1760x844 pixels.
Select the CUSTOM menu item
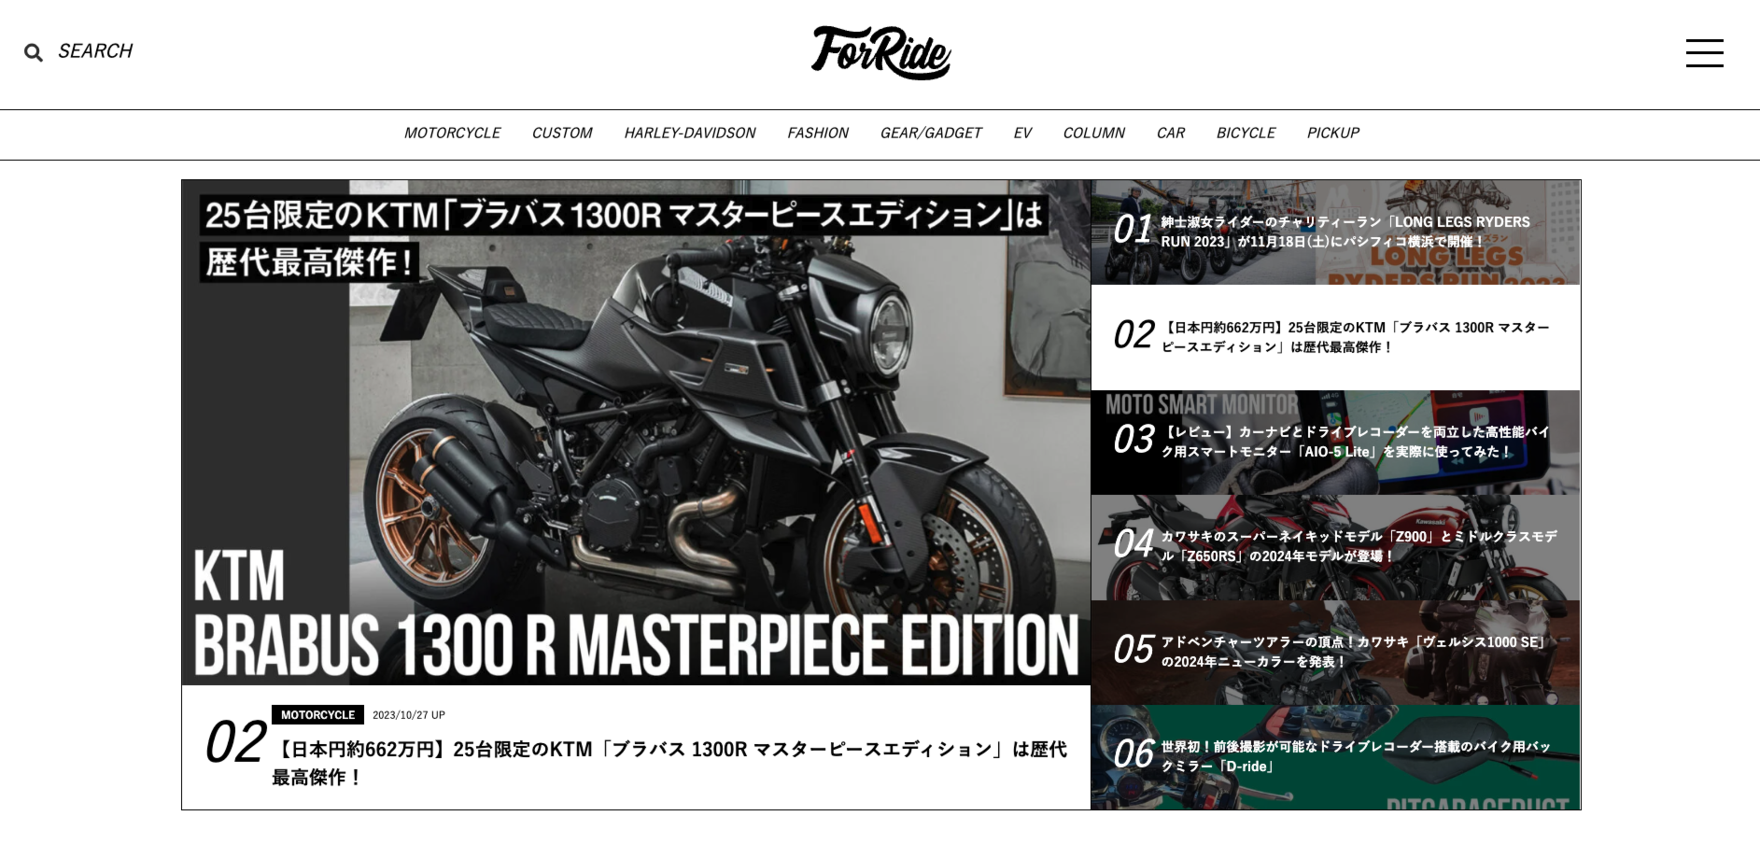(x=562, y=133)
